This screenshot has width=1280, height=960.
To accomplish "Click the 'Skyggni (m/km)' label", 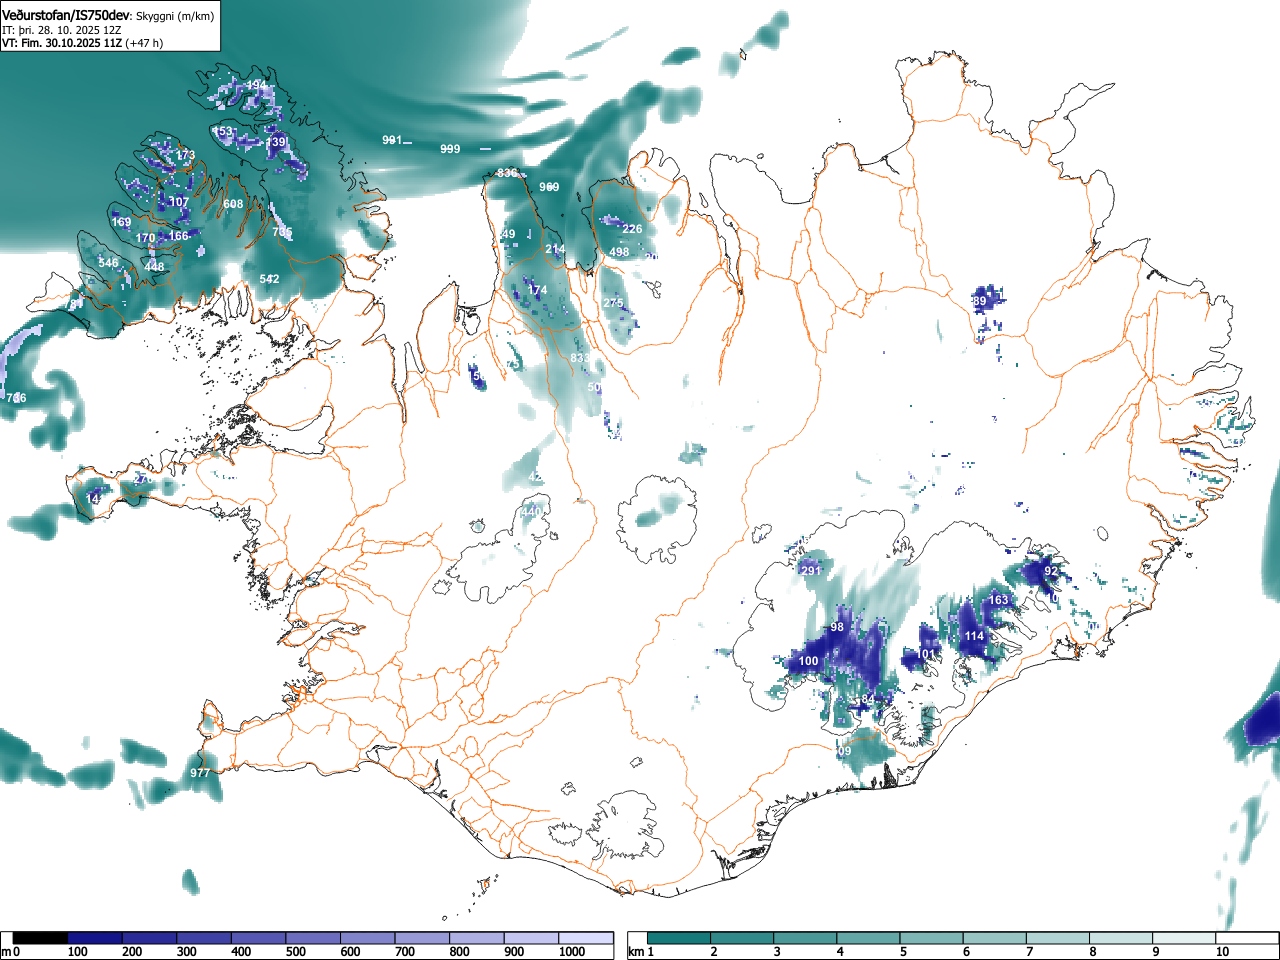I will coord(175,17).
